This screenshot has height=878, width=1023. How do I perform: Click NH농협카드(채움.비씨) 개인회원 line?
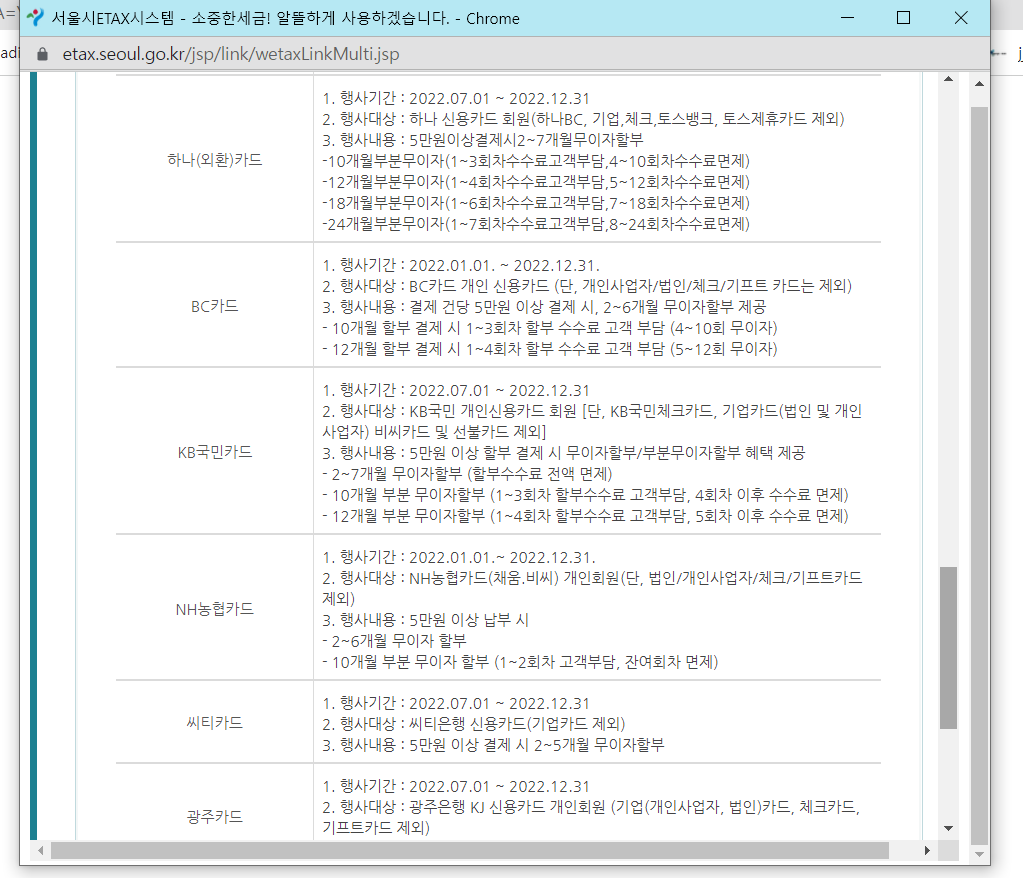click(592, 588)
